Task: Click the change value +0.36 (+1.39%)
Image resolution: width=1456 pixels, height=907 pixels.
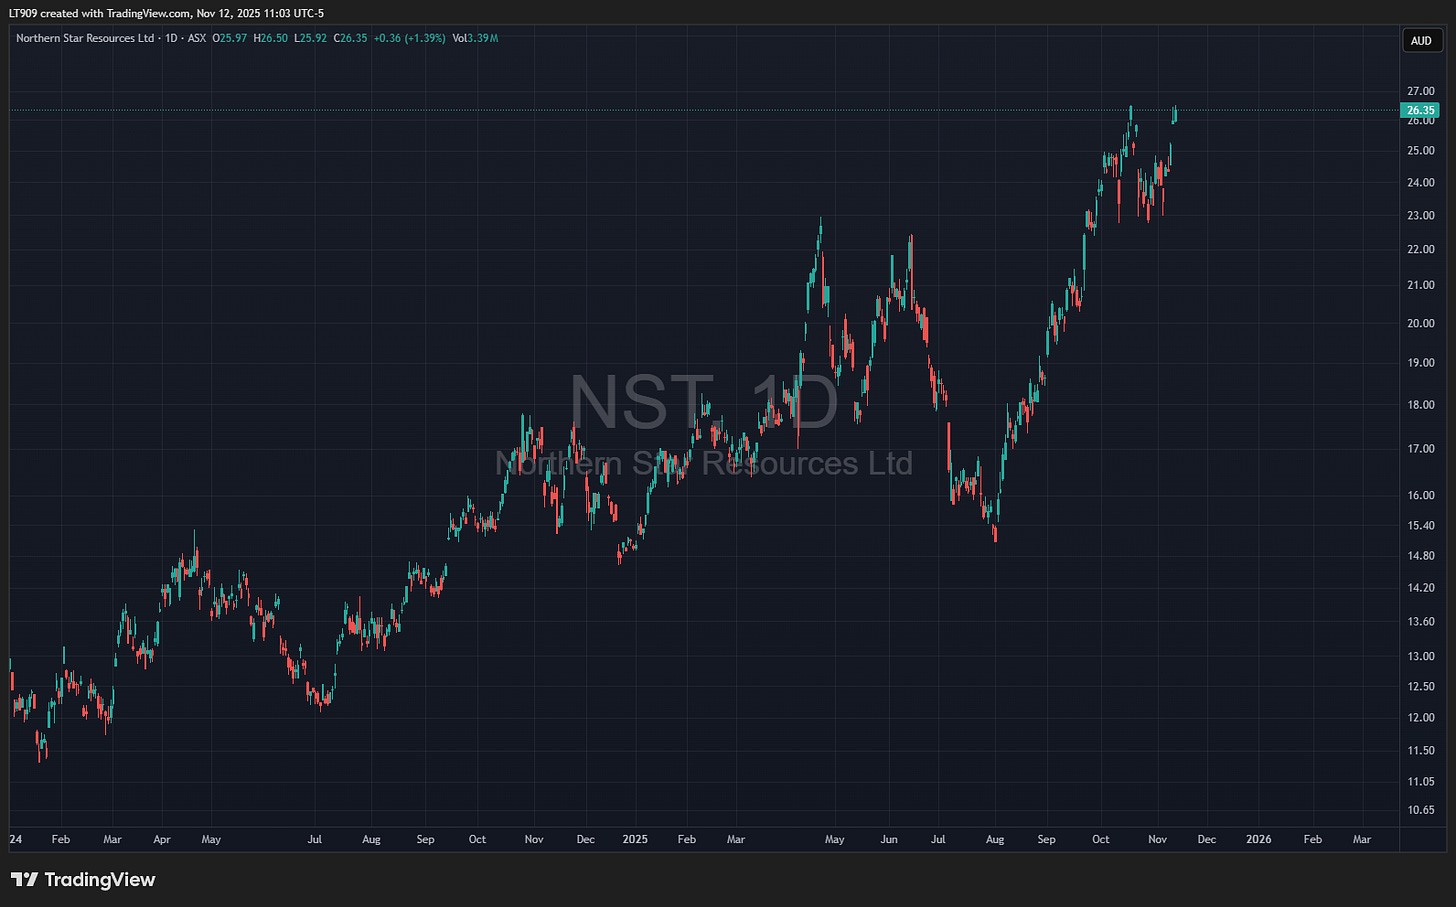Action: pos(409,38)
